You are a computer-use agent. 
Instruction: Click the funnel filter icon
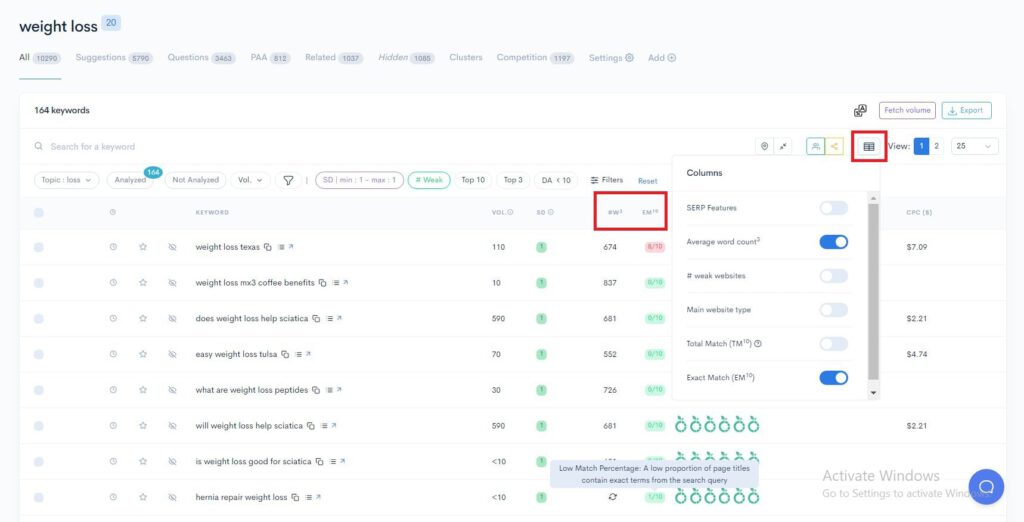coord(288,180)
